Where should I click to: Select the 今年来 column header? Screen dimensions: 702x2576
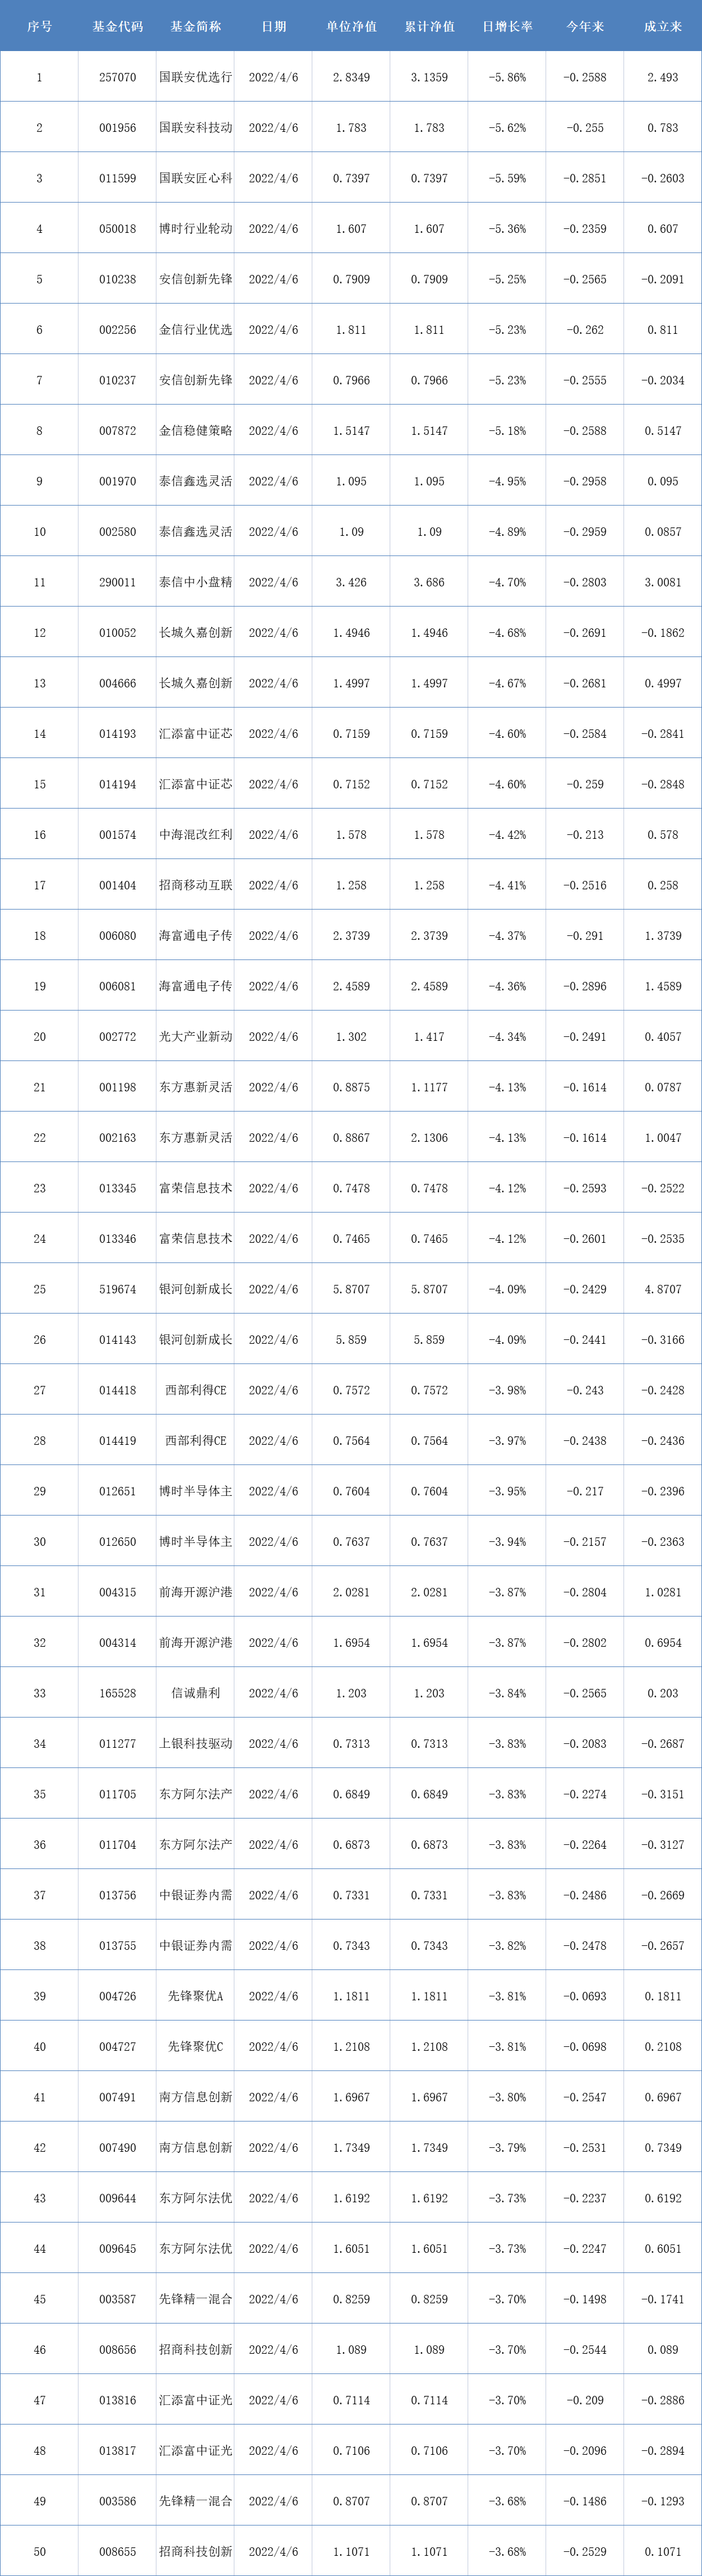585,26
